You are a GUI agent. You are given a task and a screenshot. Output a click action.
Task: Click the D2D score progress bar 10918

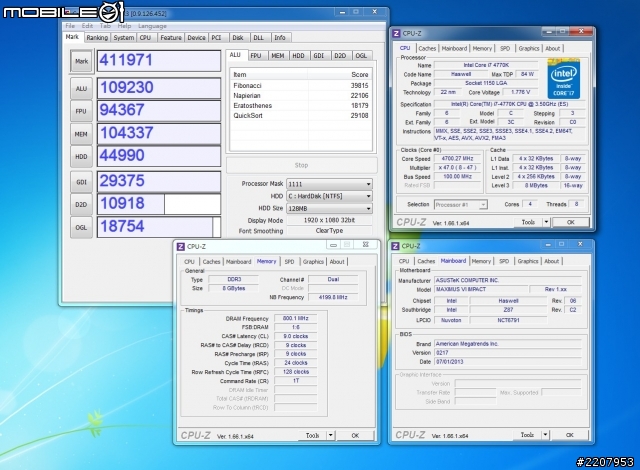(x=159, y=204)
